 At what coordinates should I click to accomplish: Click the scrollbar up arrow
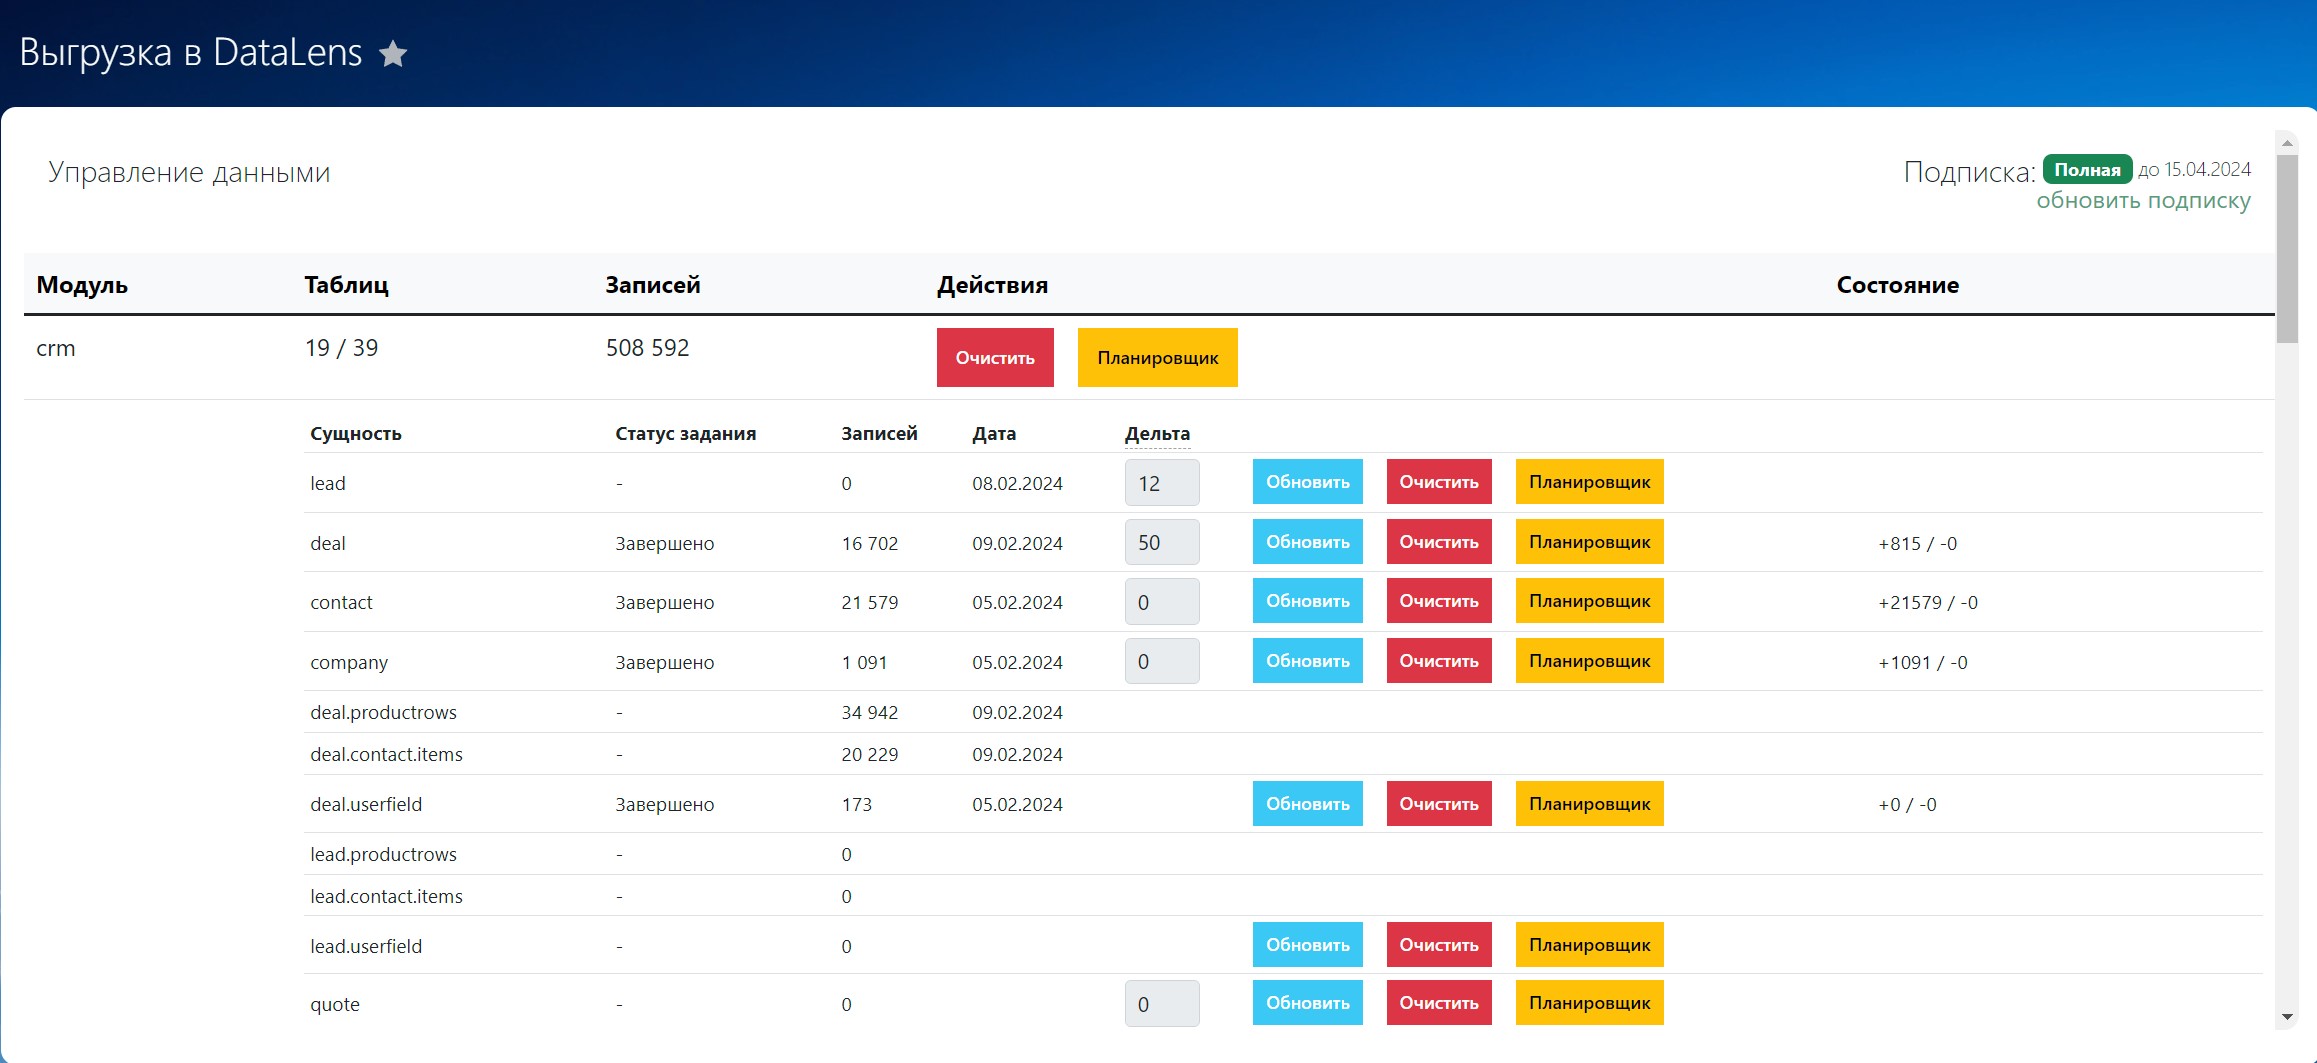point(2287,143)
